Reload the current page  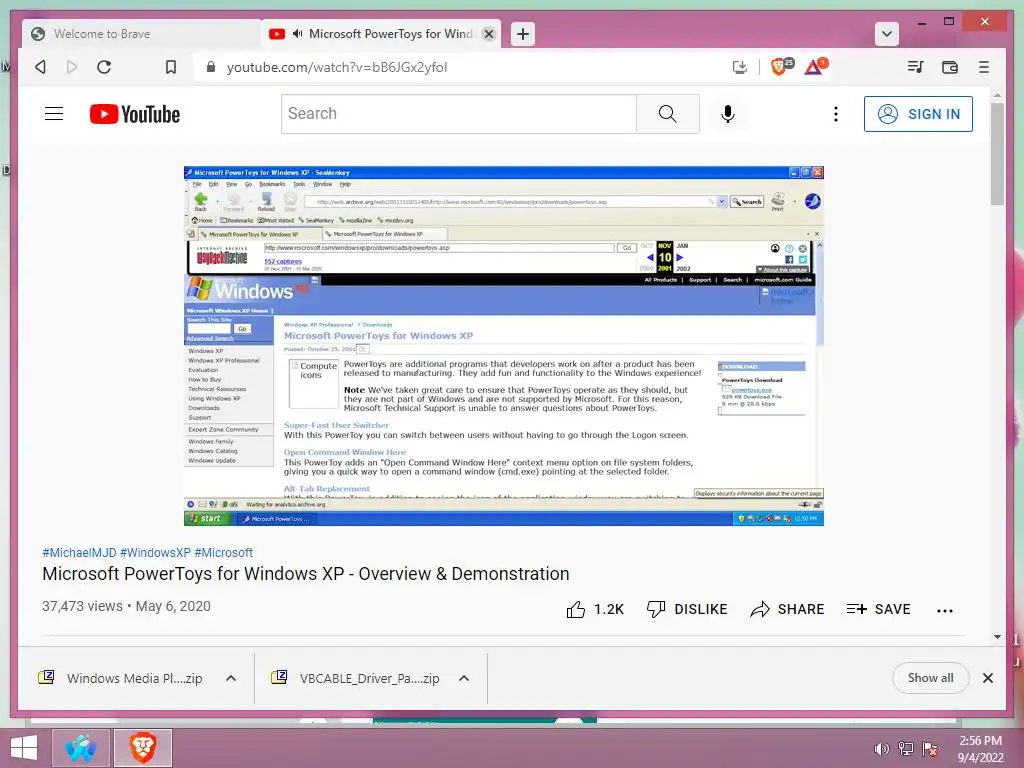tap(104, 67)
